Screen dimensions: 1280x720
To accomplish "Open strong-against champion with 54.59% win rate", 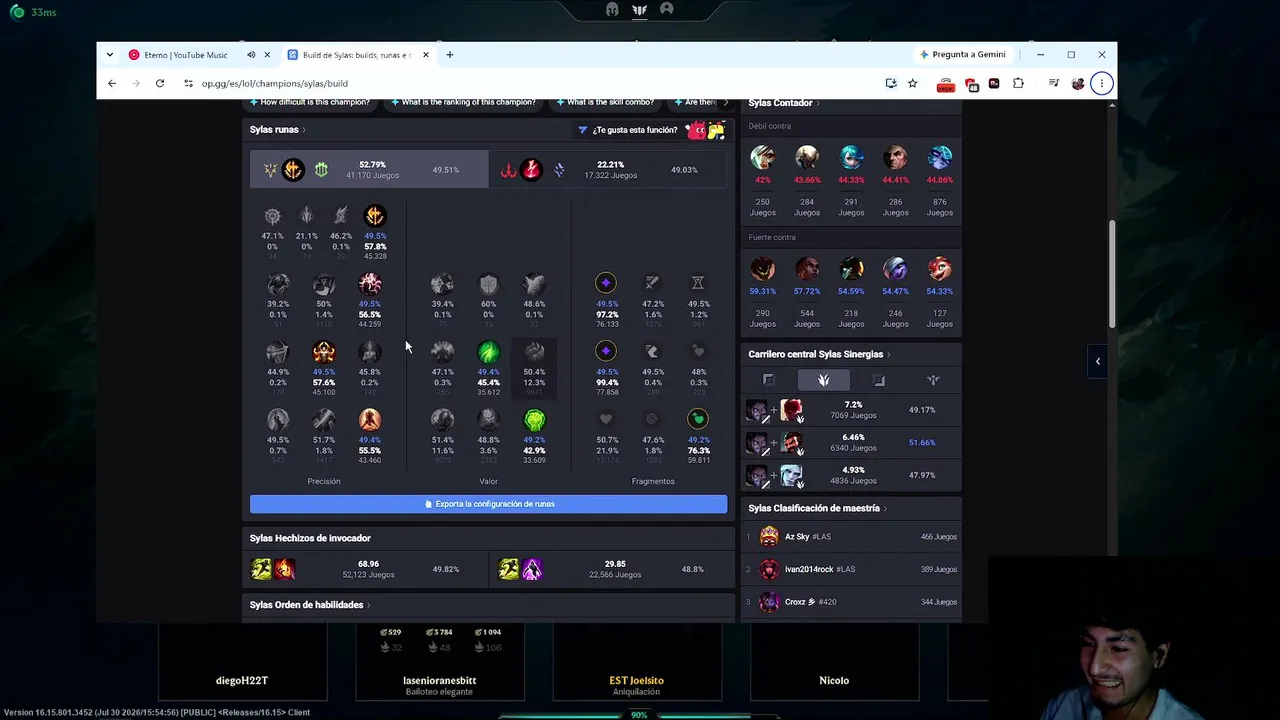I will coord(851,269).
